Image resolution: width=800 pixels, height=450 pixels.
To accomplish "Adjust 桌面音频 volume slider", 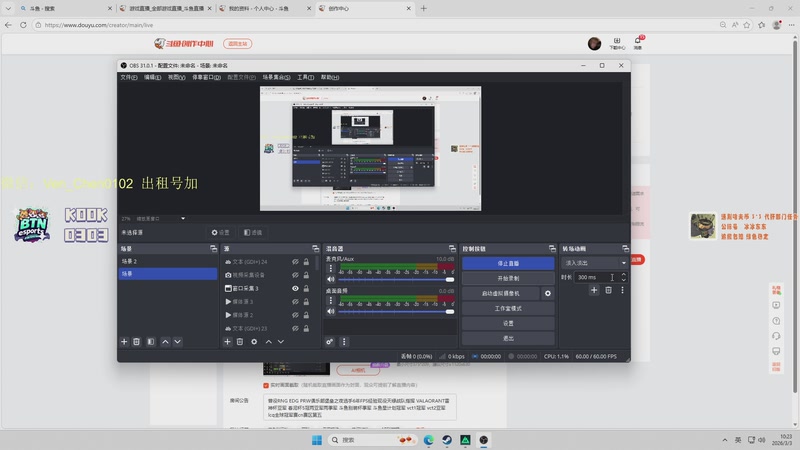I will (x=396, y=311).
